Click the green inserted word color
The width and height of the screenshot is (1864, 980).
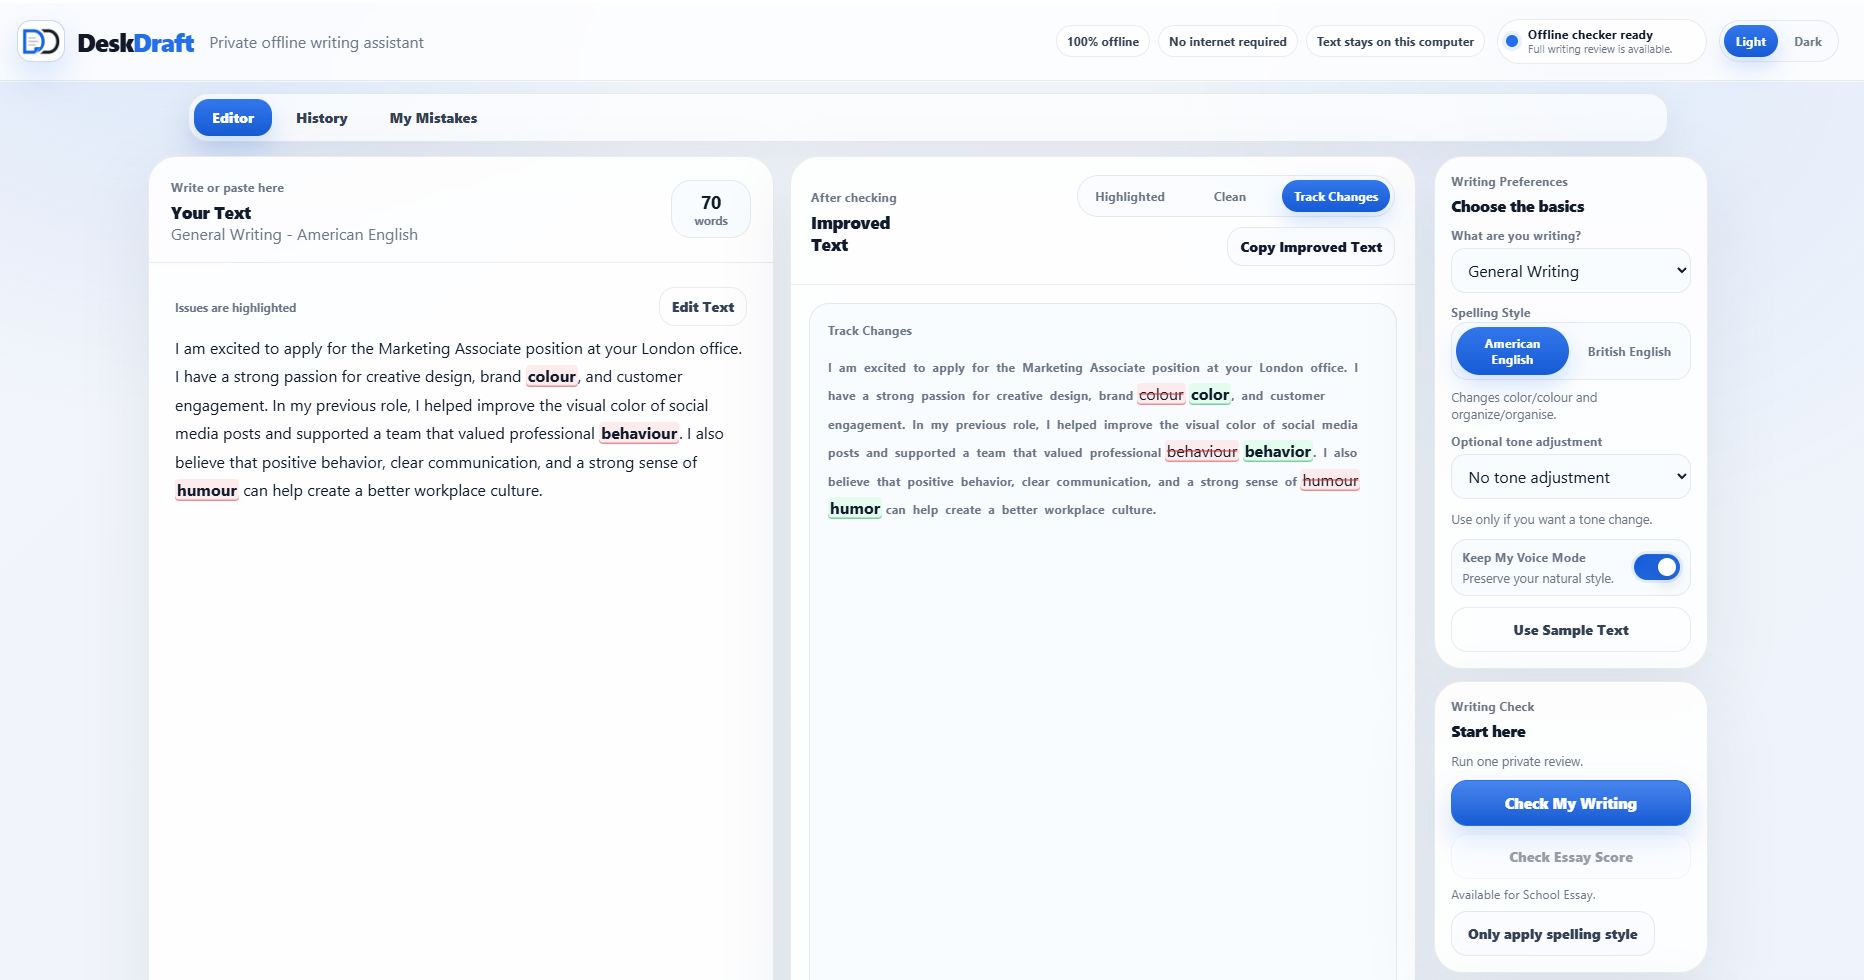(x=1210, y=395)
